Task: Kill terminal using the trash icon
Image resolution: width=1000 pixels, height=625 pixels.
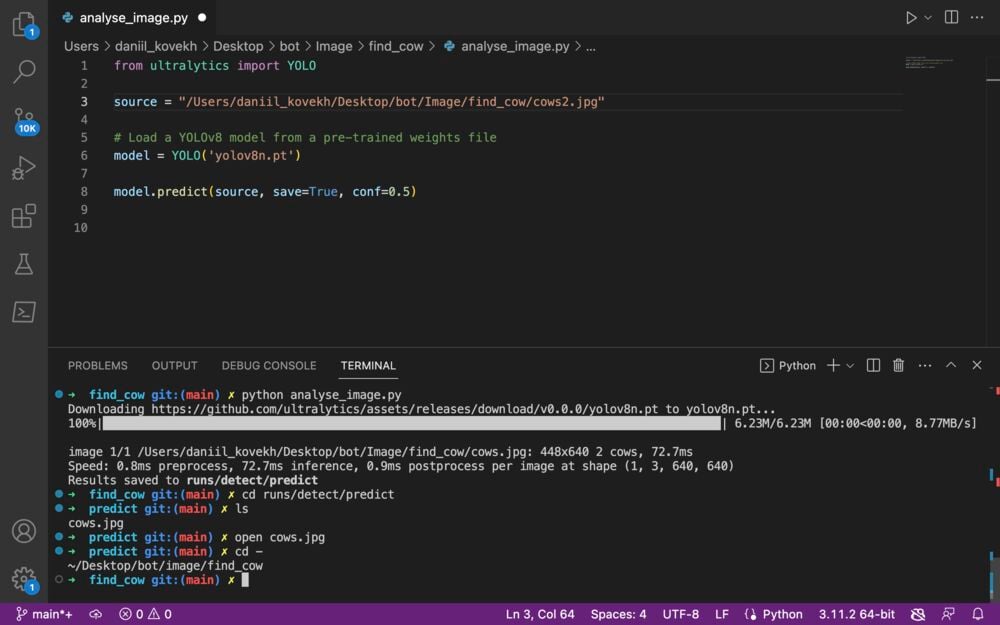Action: 898,366
